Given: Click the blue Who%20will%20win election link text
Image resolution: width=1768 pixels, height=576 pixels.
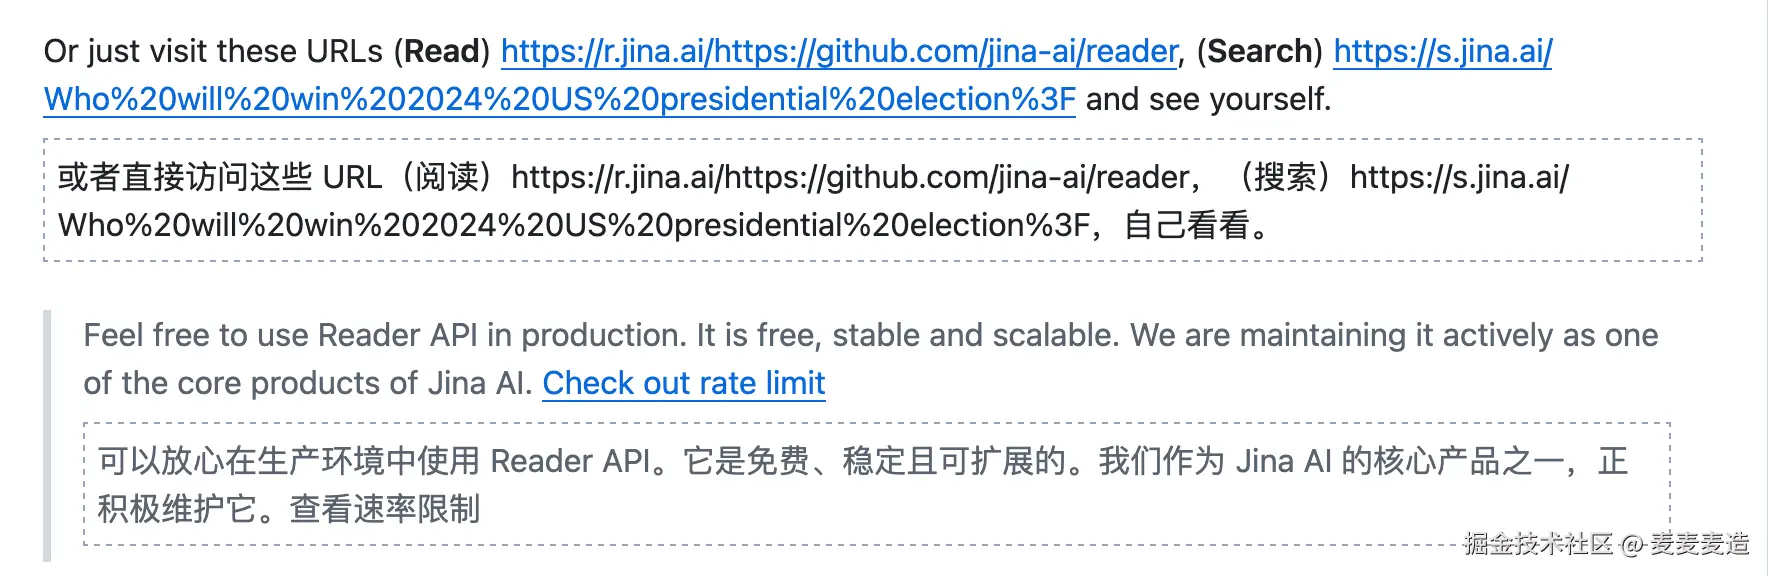Looking at the screenshot, I should [560, 99].
